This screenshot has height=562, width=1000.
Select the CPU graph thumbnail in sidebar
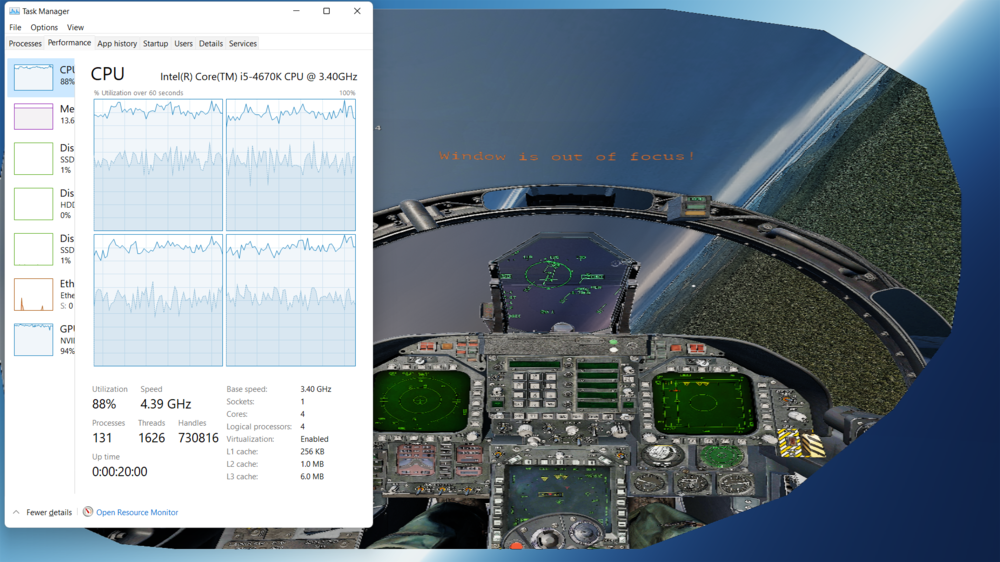(33, 77)
